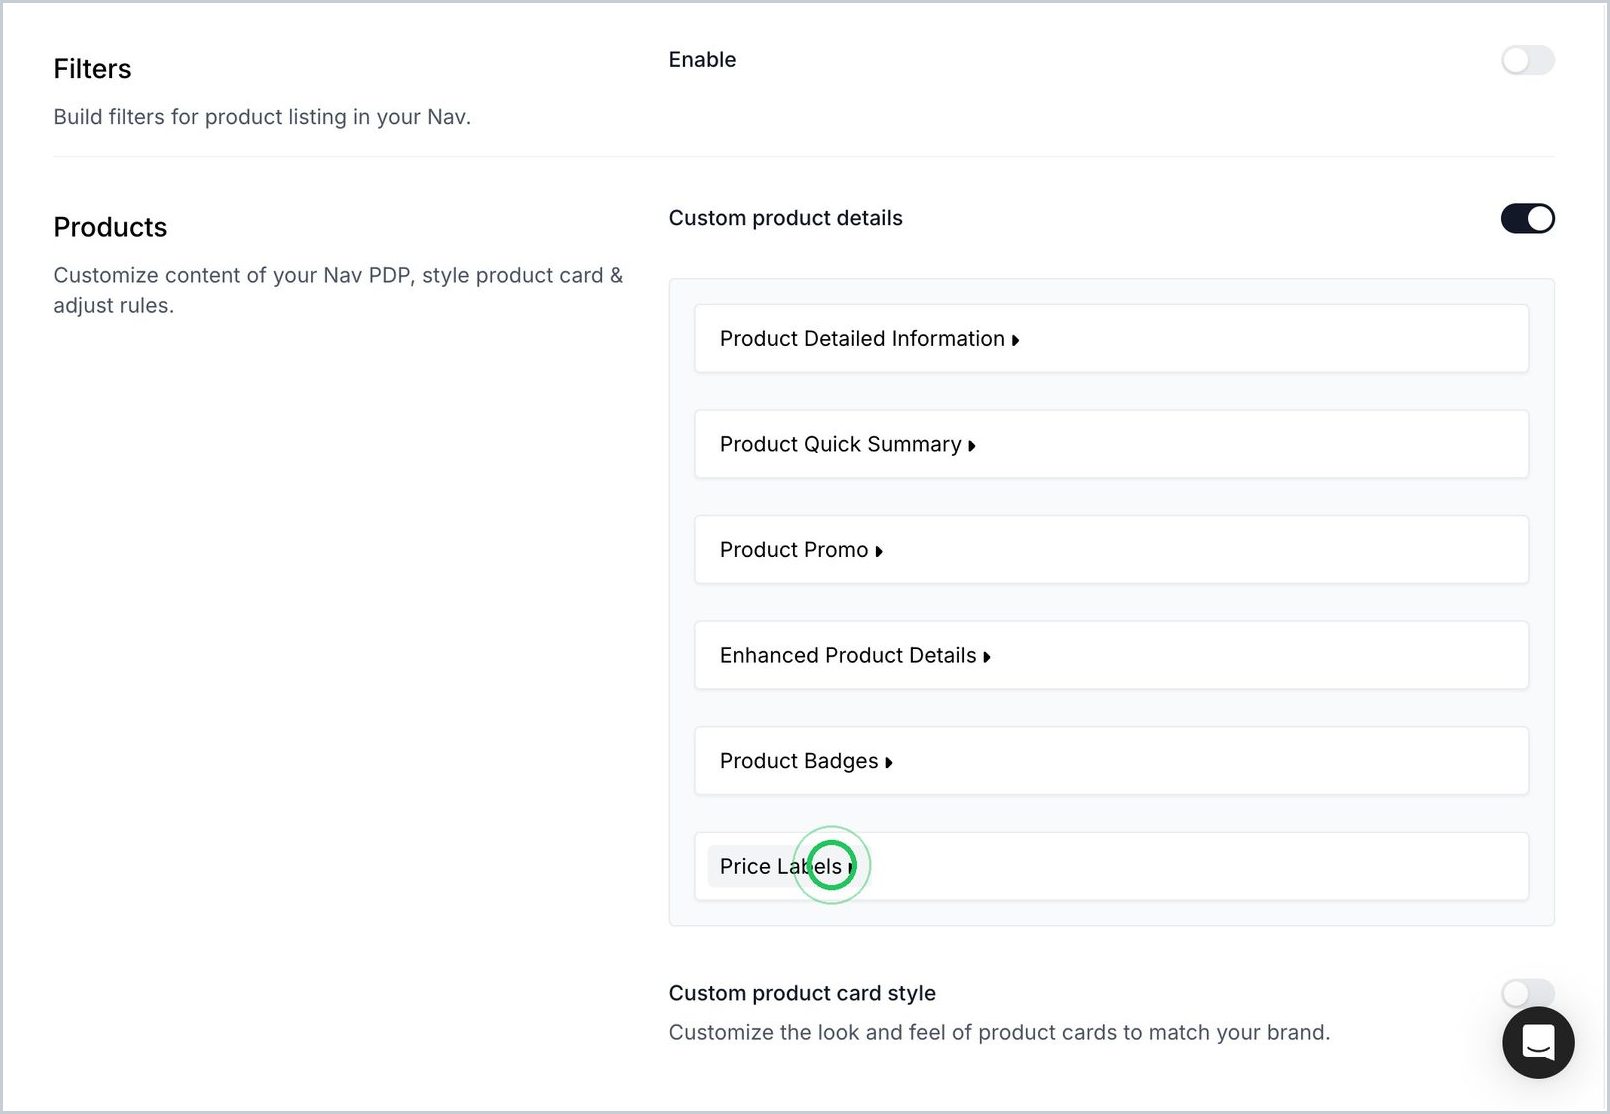Click 'Customize the look and feel' description
Image resolution: width=1610 pixels, height=1114 pixels.
(999, 1033)
